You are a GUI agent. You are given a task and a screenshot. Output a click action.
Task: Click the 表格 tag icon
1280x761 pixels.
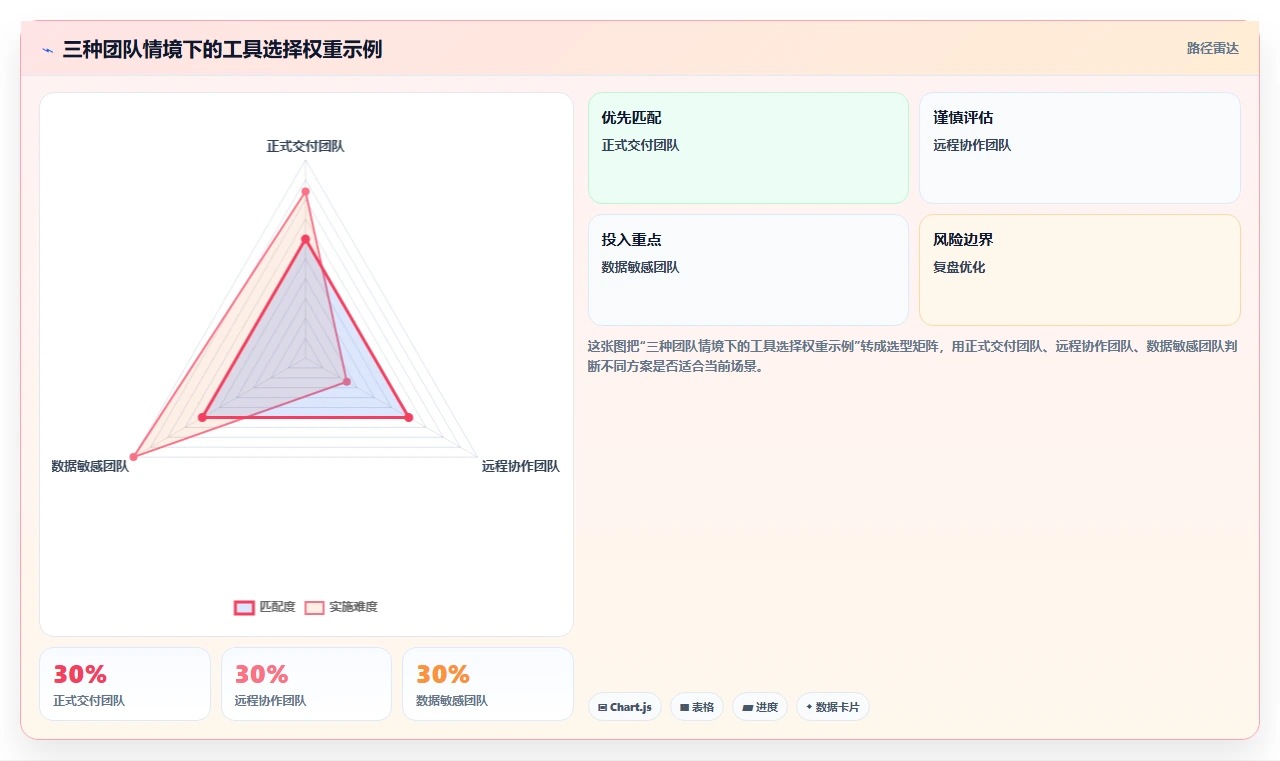pyautogui.click(x=684, y=707)
